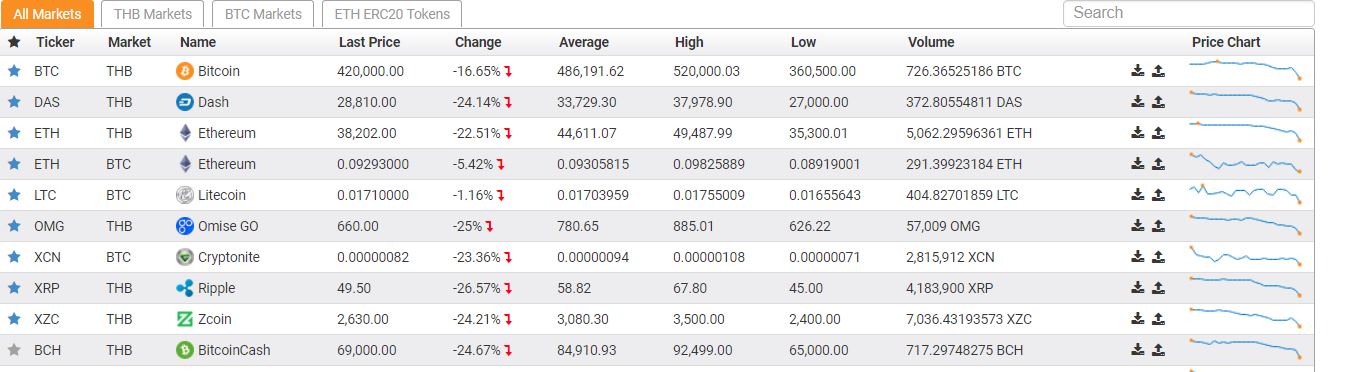Sort the table by the Change column
1356x372 pixels.
click(478, 42)
